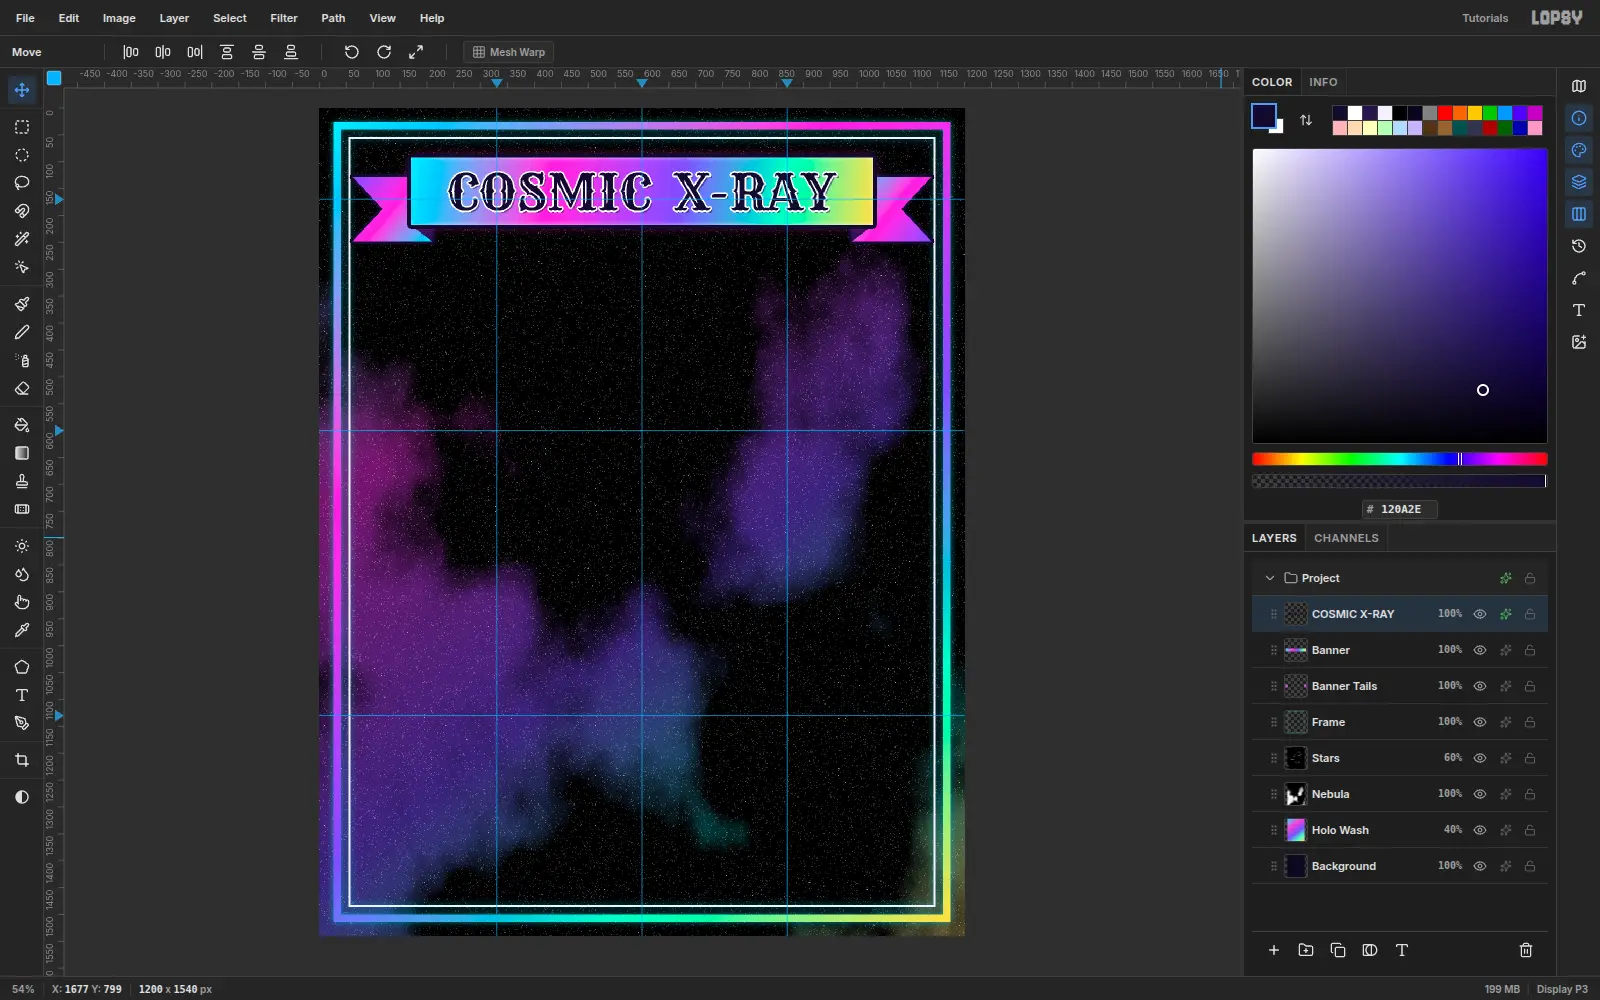Click the 54% zoom level in status bar
Viewport: 1600px width, 1000px height.
point(23,989)
